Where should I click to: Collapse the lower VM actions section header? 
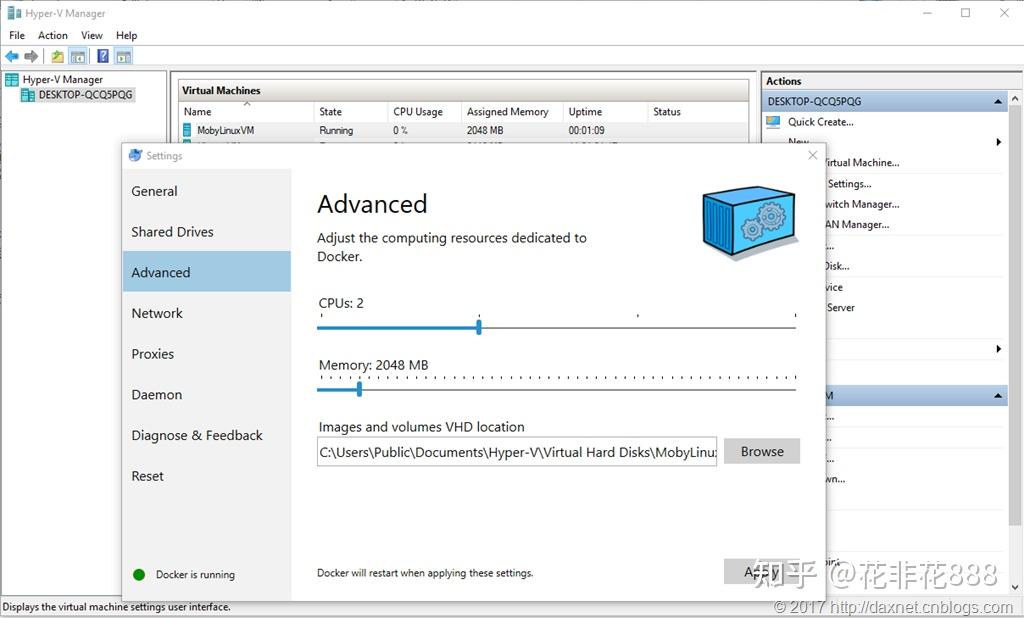point(998,396)
